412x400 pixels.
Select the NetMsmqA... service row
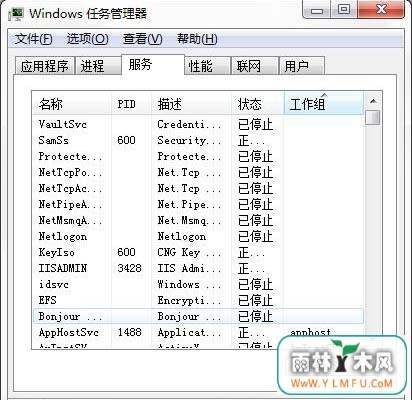(x=198, y=220)
